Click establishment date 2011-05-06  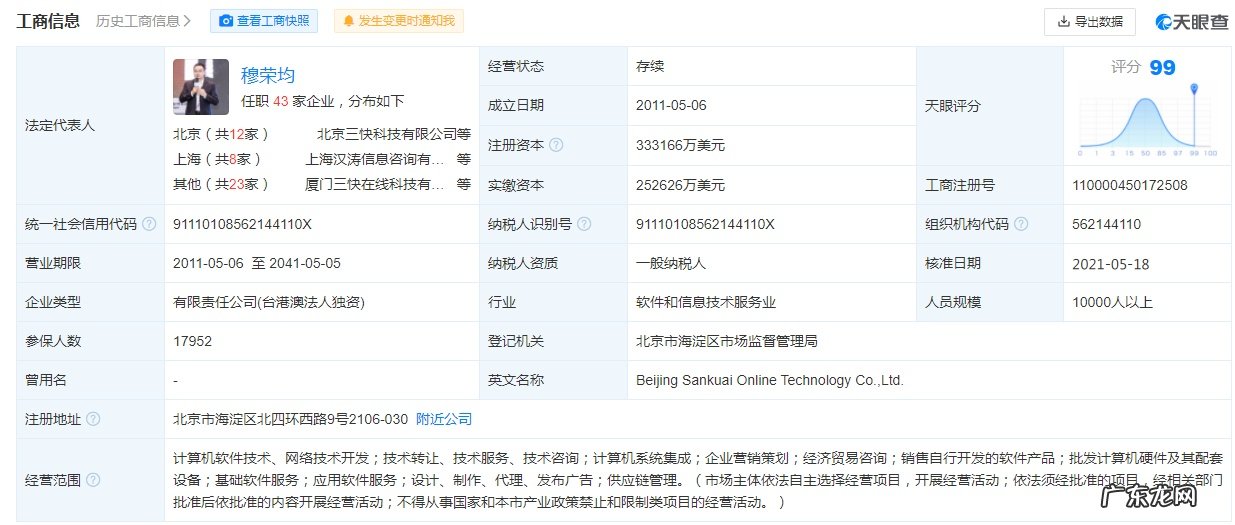coord(671,105)
